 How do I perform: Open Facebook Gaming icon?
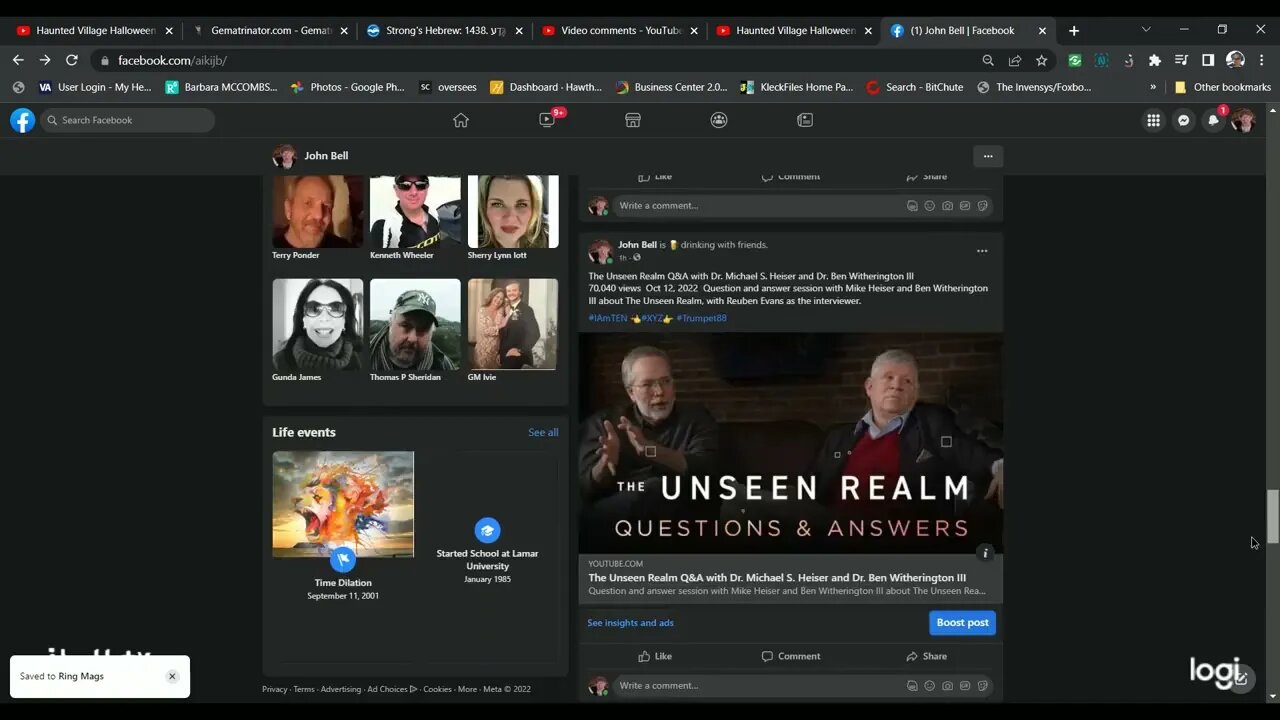pos(805,120)
